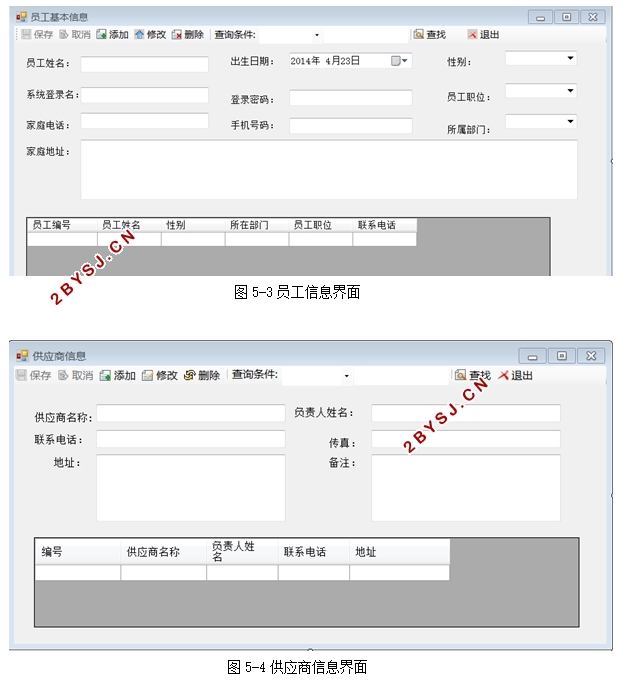
Task: Click the 传真 fax input field
Action: point(466,439)
